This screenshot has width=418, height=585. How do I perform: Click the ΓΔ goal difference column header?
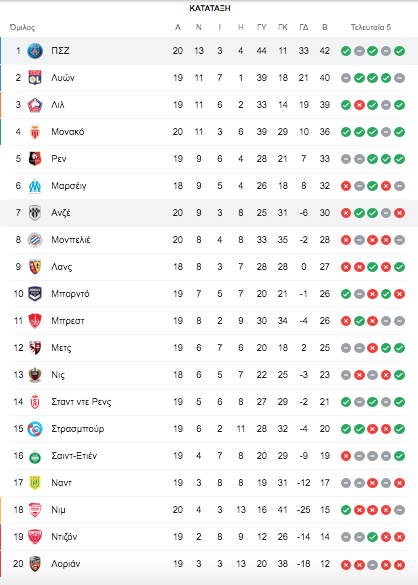(304, 27)
